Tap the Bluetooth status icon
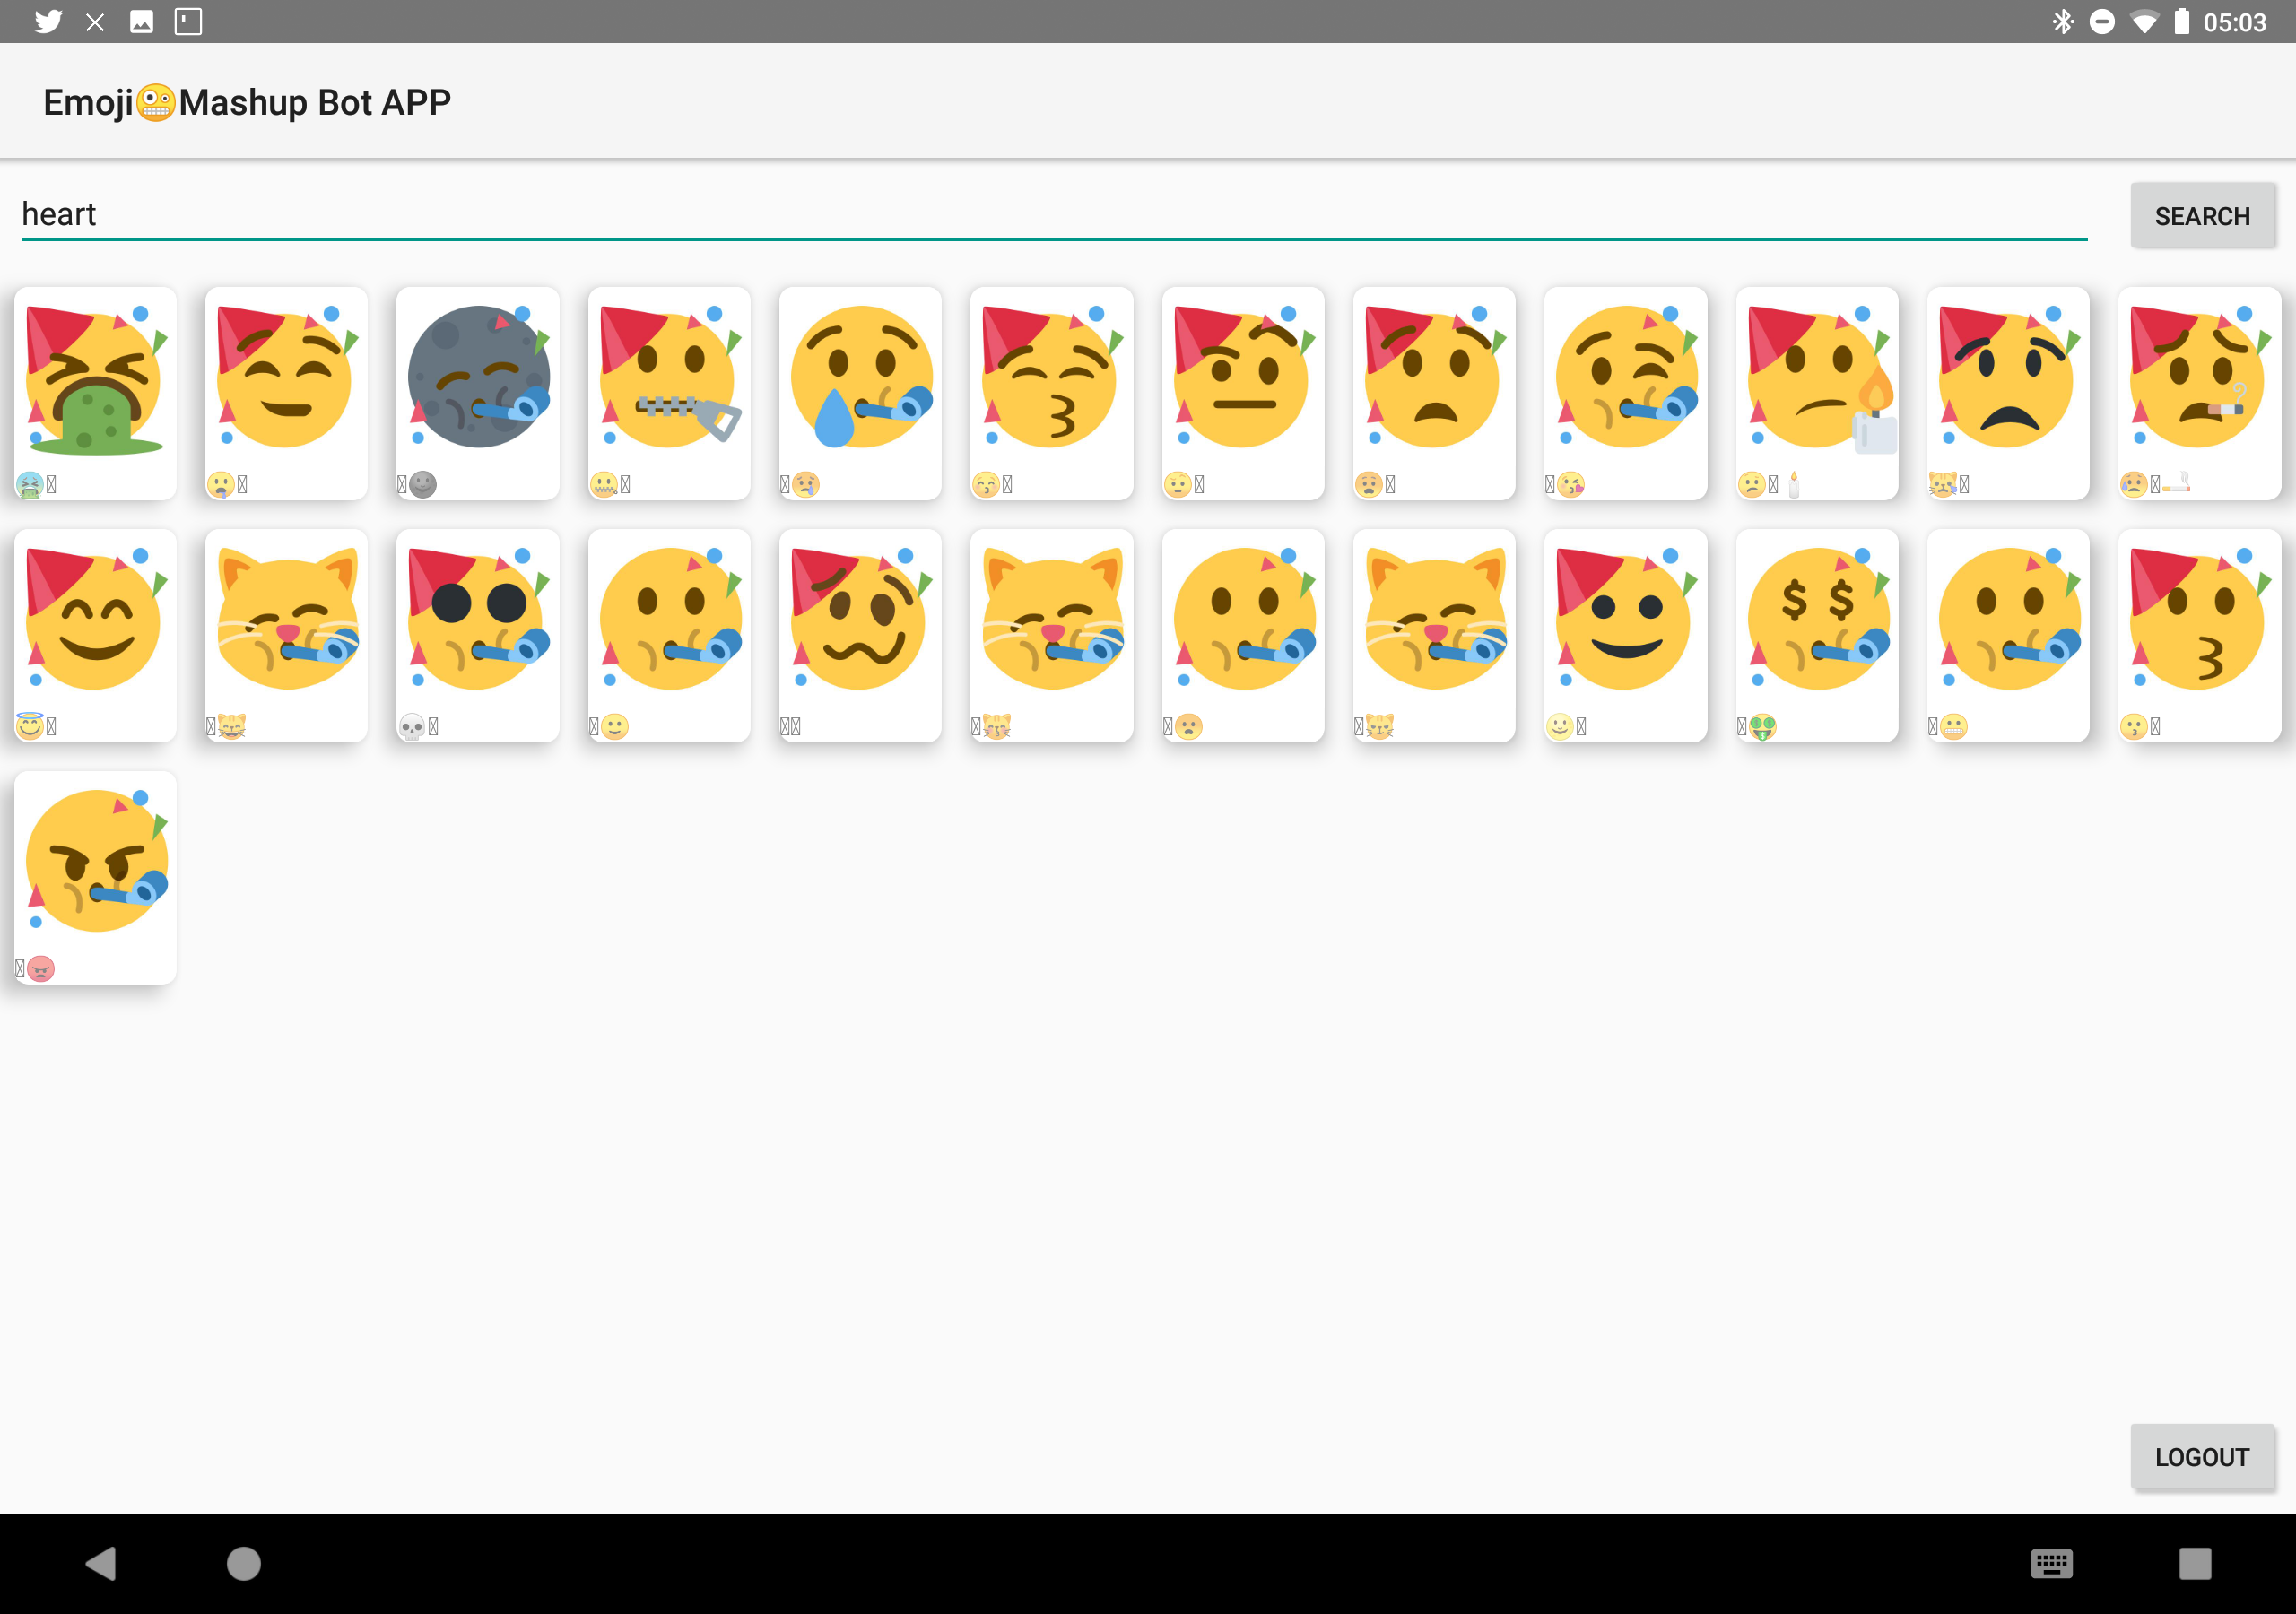Viewport: 2296px width, 1614px height. tap(2062, 21)
